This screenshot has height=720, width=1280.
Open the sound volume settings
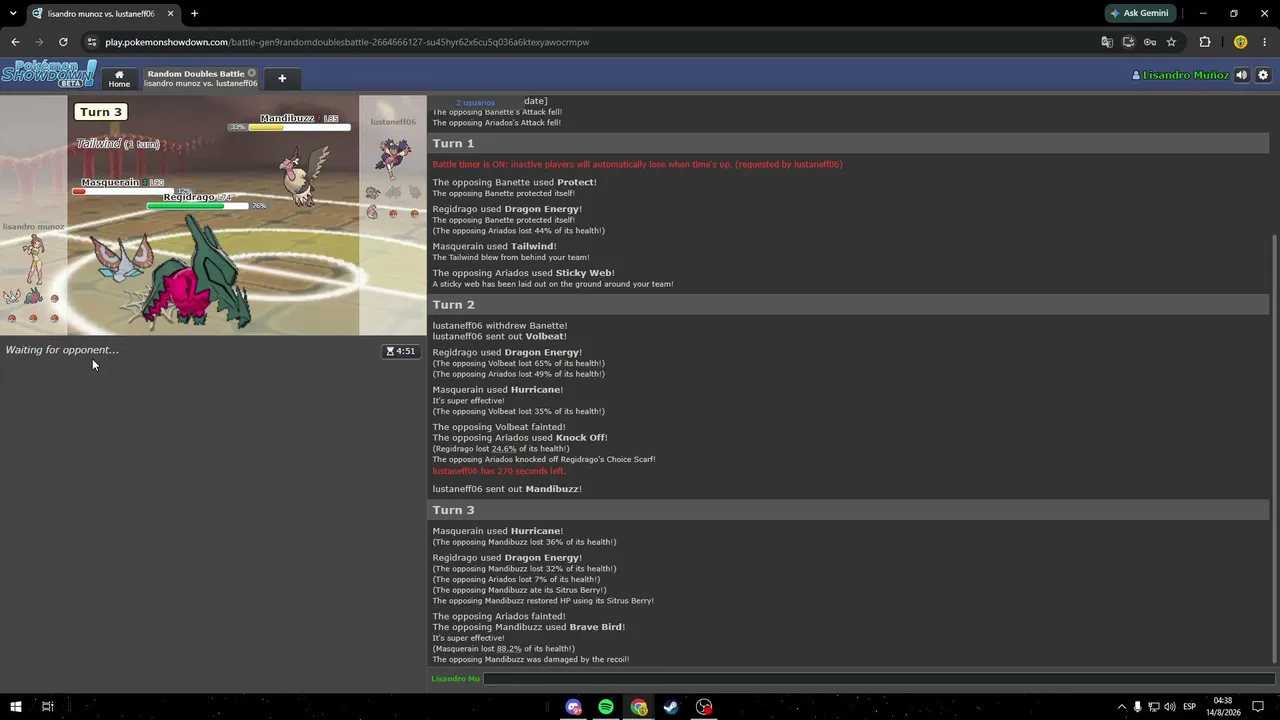[x=1241, y=75]
